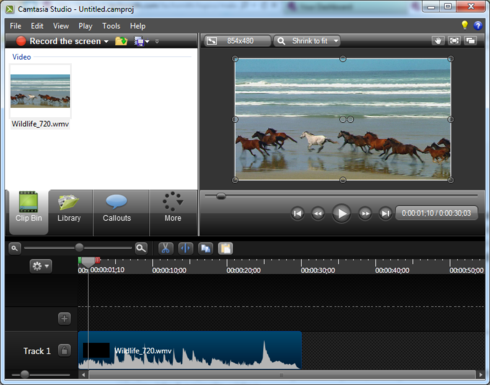Open the Tools menu
The height and width of the screenshot is (385, 490).
(x=111, y=26)
